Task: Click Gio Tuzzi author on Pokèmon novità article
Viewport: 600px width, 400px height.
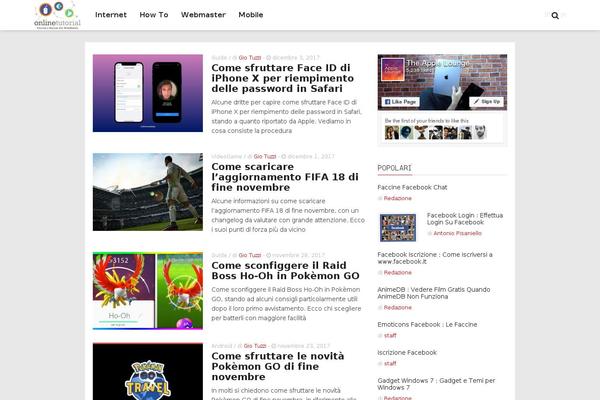Action: point(255,346)
